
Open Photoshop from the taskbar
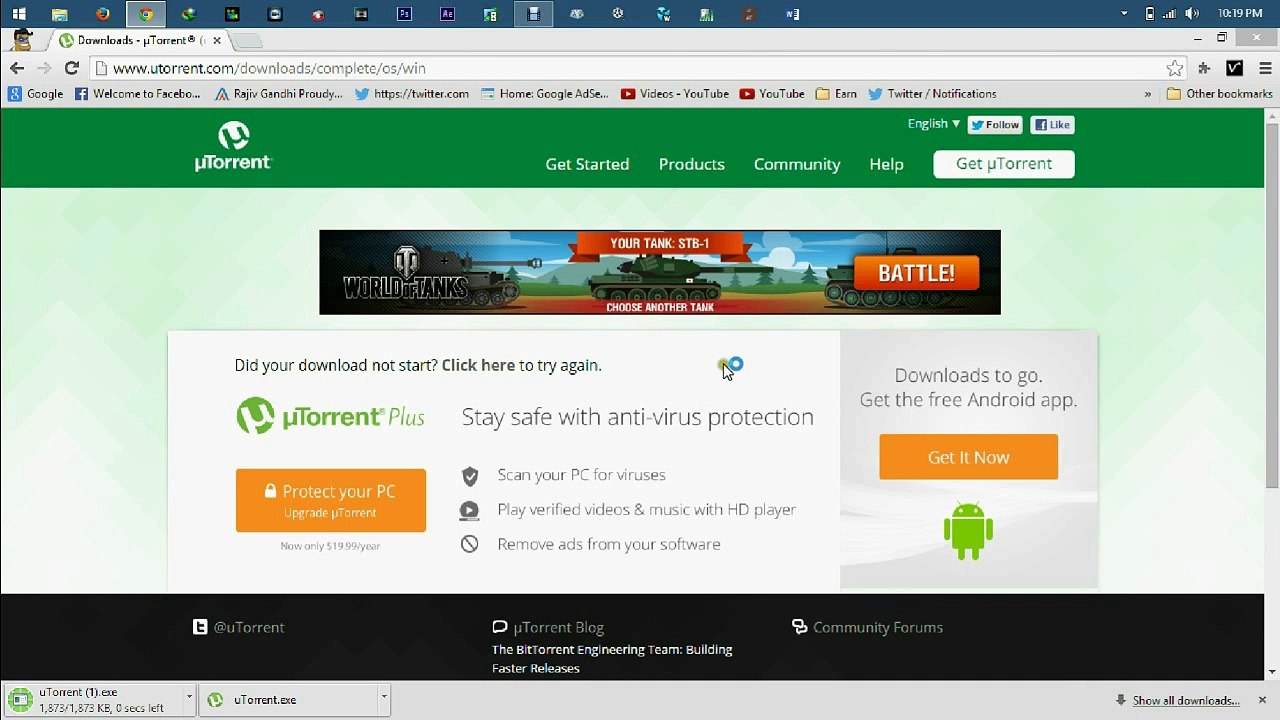click(x=404, y=14)
